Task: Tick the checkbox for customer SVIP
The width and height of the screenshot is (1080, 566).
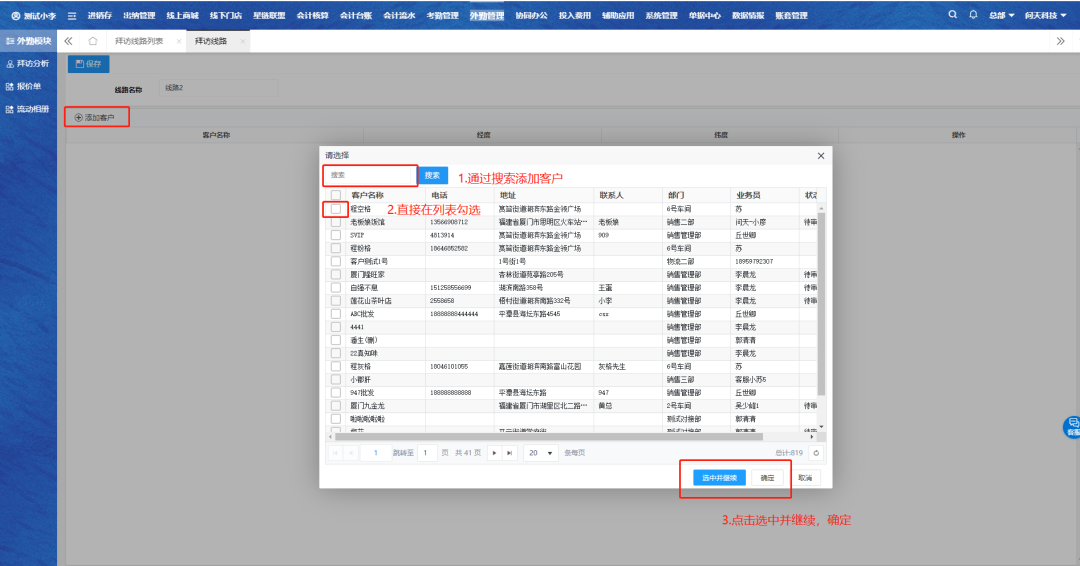Action: (x=336, y=235)
